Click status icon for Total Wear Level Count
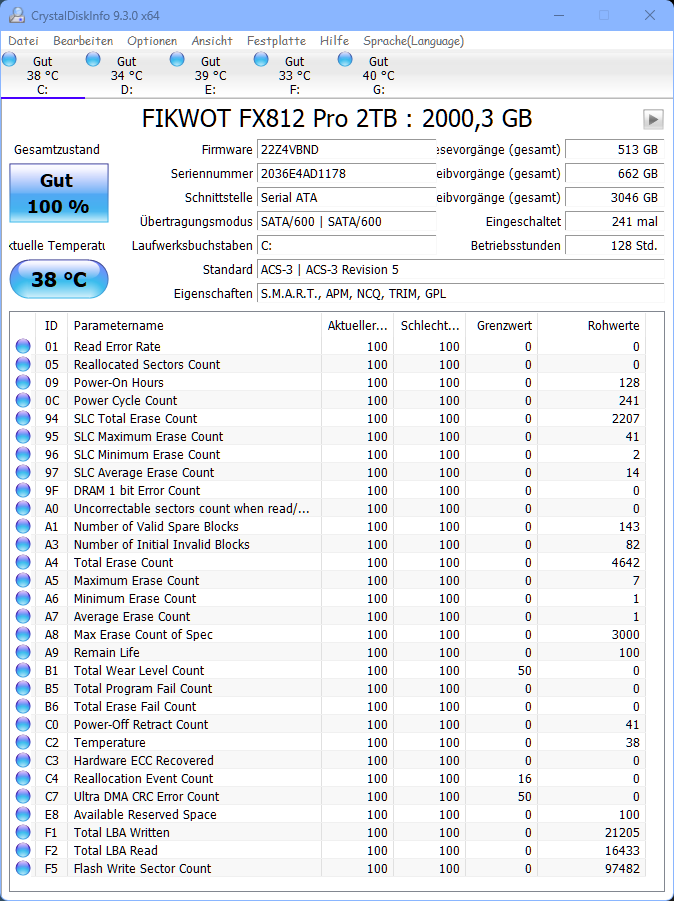Viewport: 674px width, 901px height. coord(23,670)
